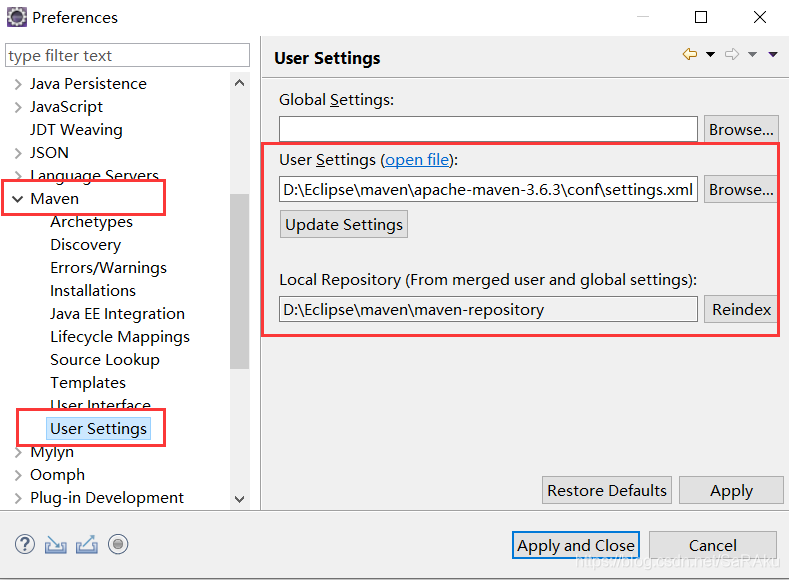This screenshot has height=580, width=789.
Task: Select Installations under Maven
Action: point(93,290)
